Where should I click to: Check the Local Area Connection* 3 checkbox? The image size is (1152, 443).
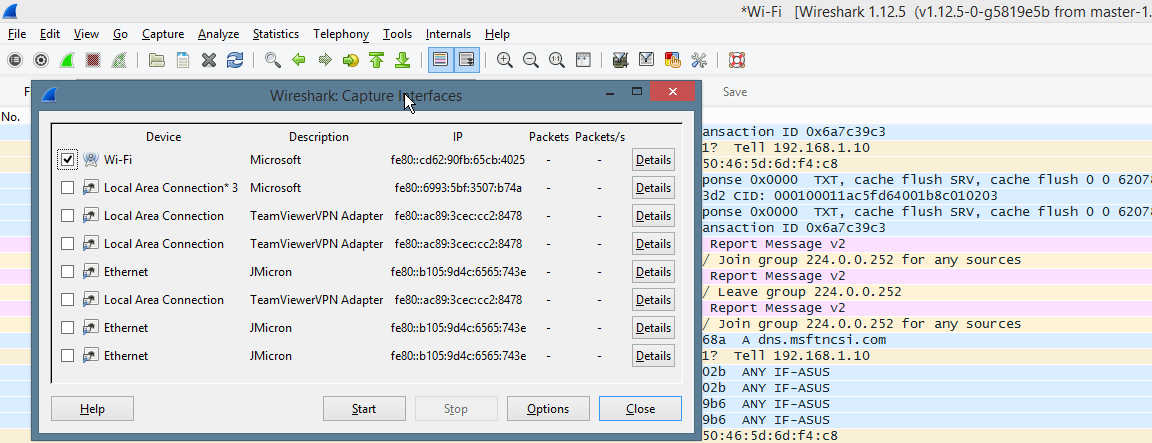click(x=68, y=187)
